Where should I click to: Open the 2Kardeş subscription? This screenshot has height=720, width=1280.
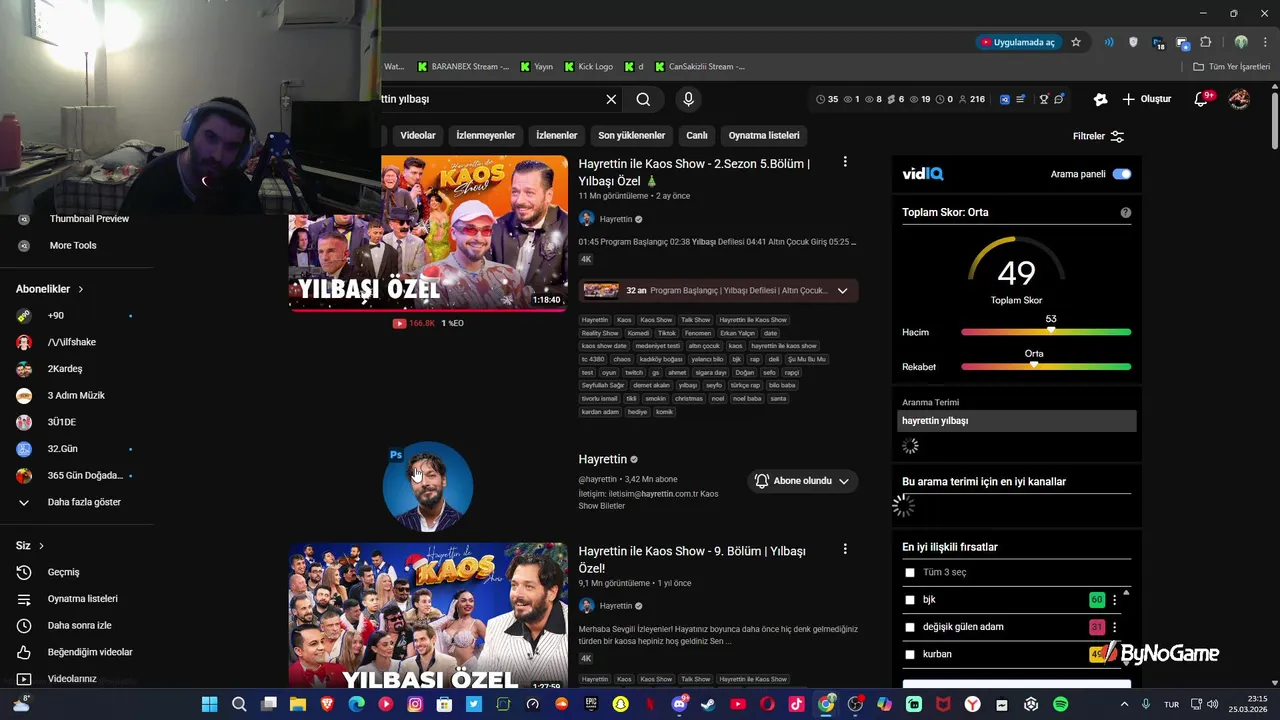65,369
